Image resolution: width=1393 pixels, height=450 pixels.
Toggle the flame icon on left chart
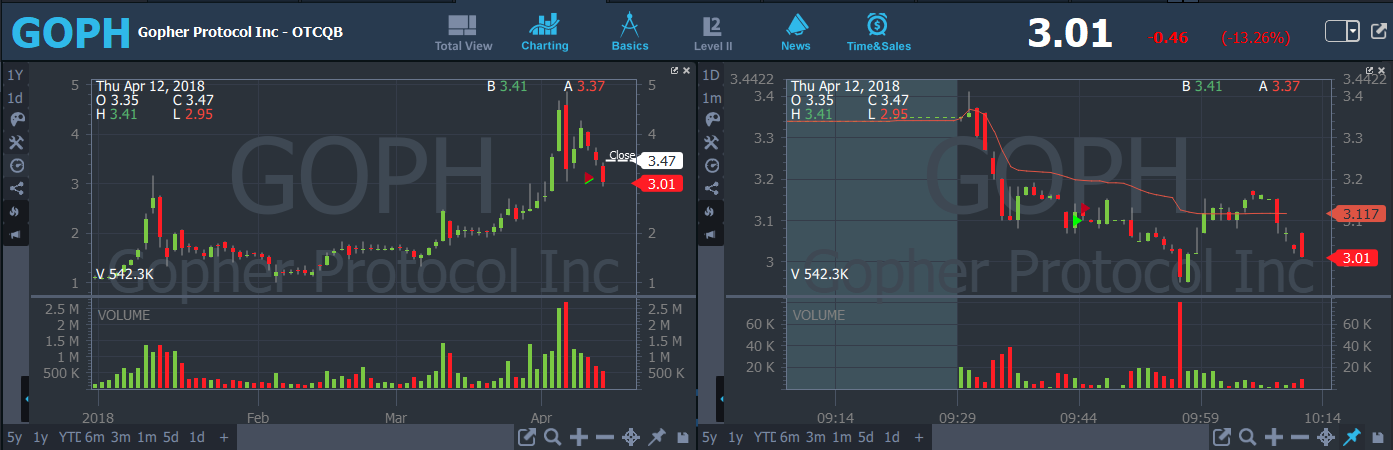tap(15, 211)
